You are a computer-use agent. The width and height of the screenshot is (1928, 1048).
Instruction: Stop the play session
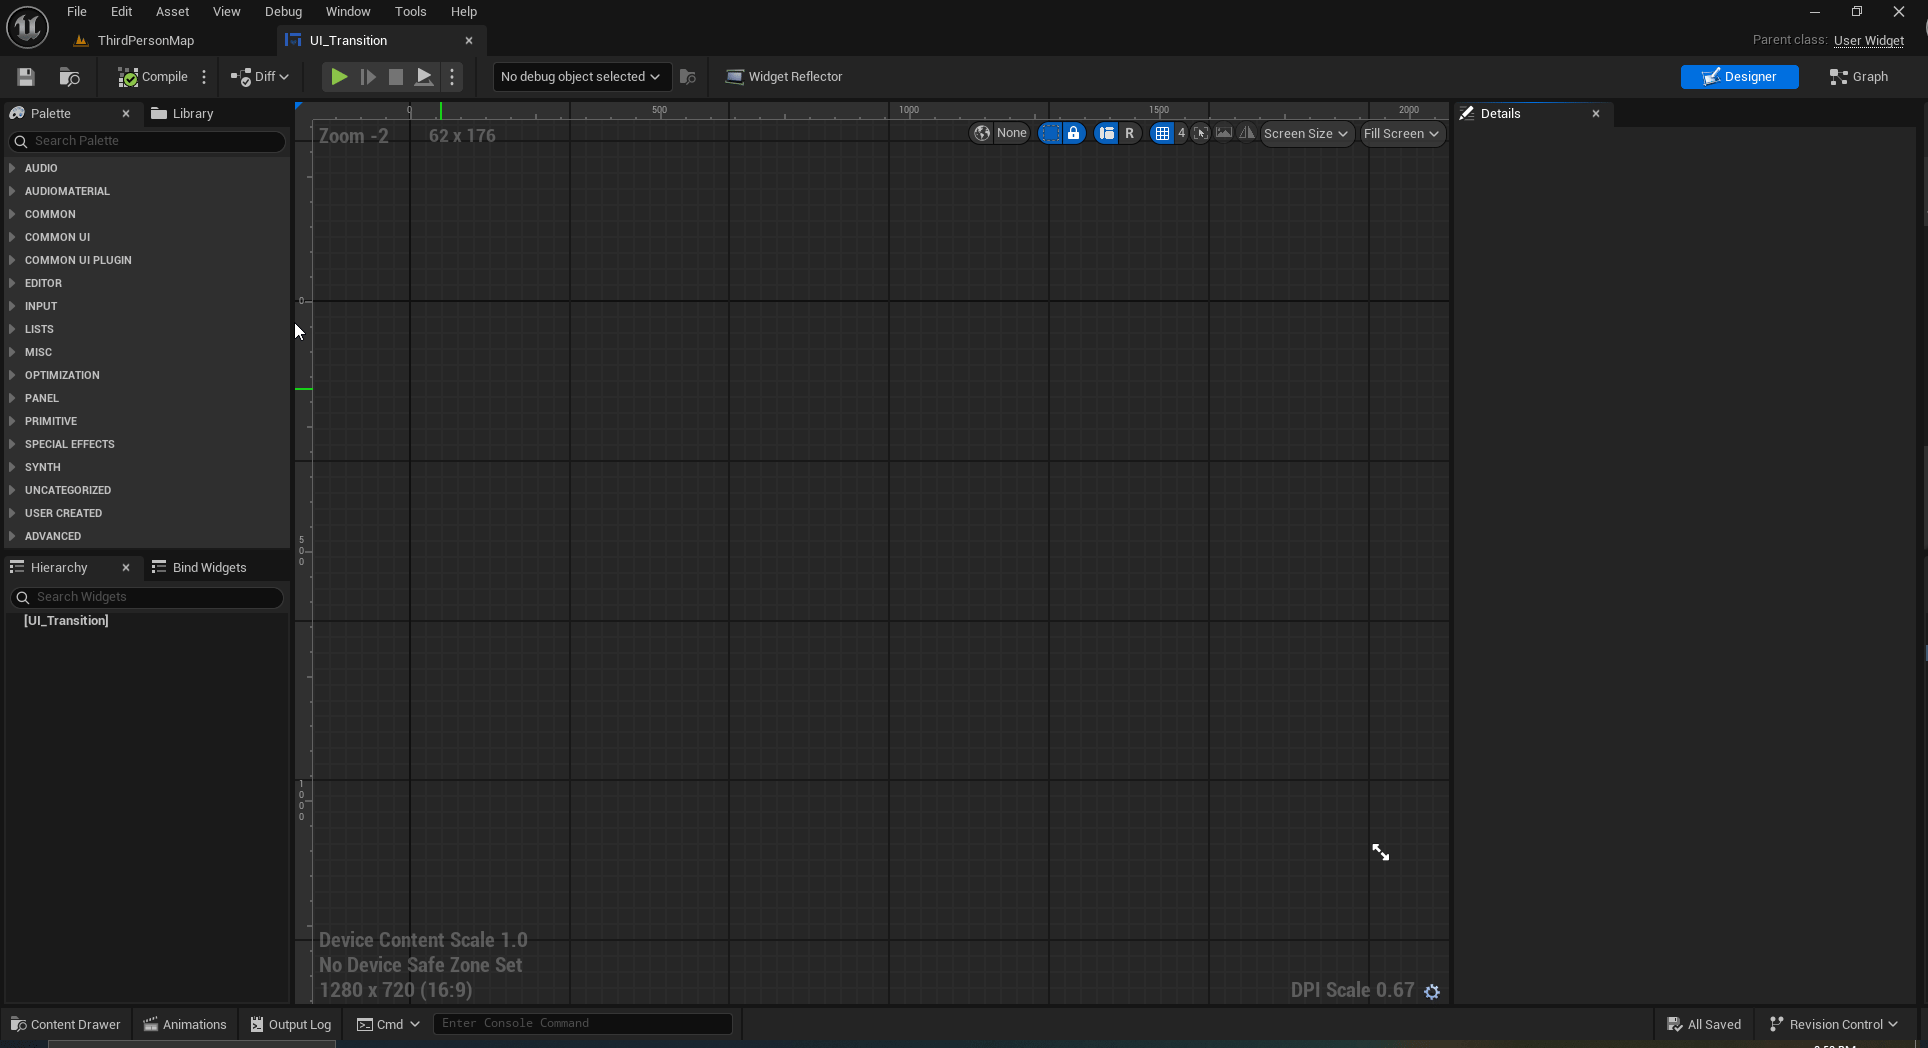point(396,77)
